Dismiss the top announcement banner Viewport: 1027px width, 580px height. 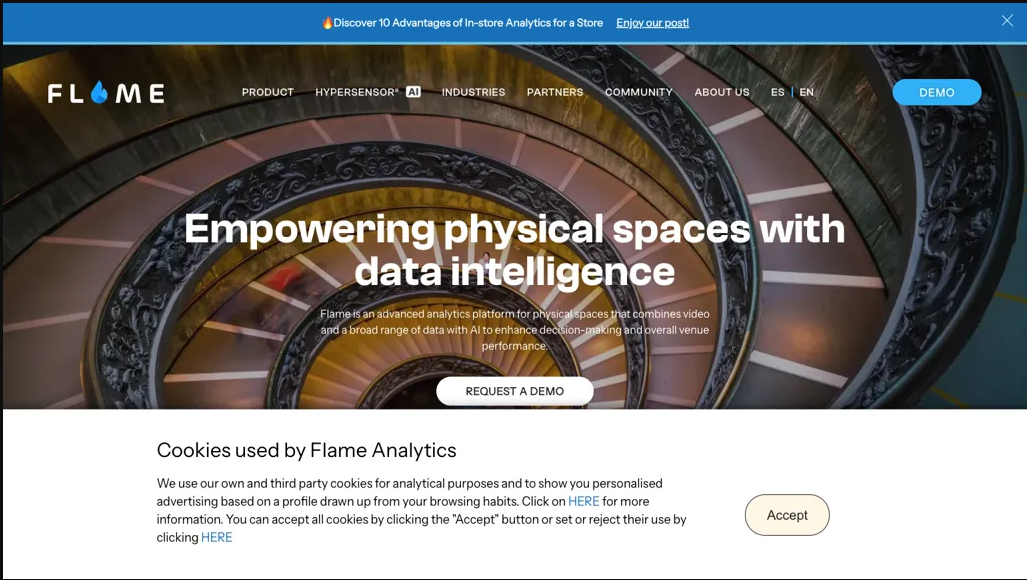pos(1007,21)
